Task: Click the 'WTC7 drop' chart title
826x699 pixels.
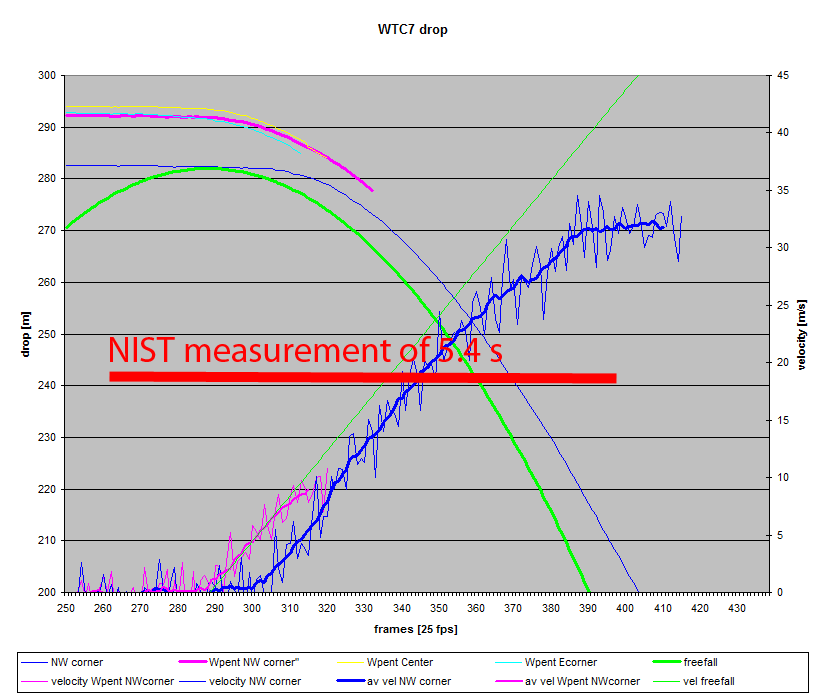Action: [412, 29]
